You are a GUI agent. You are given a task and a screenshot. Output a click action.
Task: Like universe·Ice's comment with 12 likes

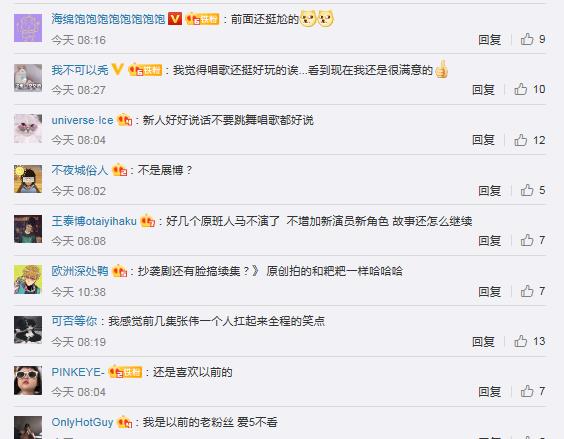[x=520, y=140]
